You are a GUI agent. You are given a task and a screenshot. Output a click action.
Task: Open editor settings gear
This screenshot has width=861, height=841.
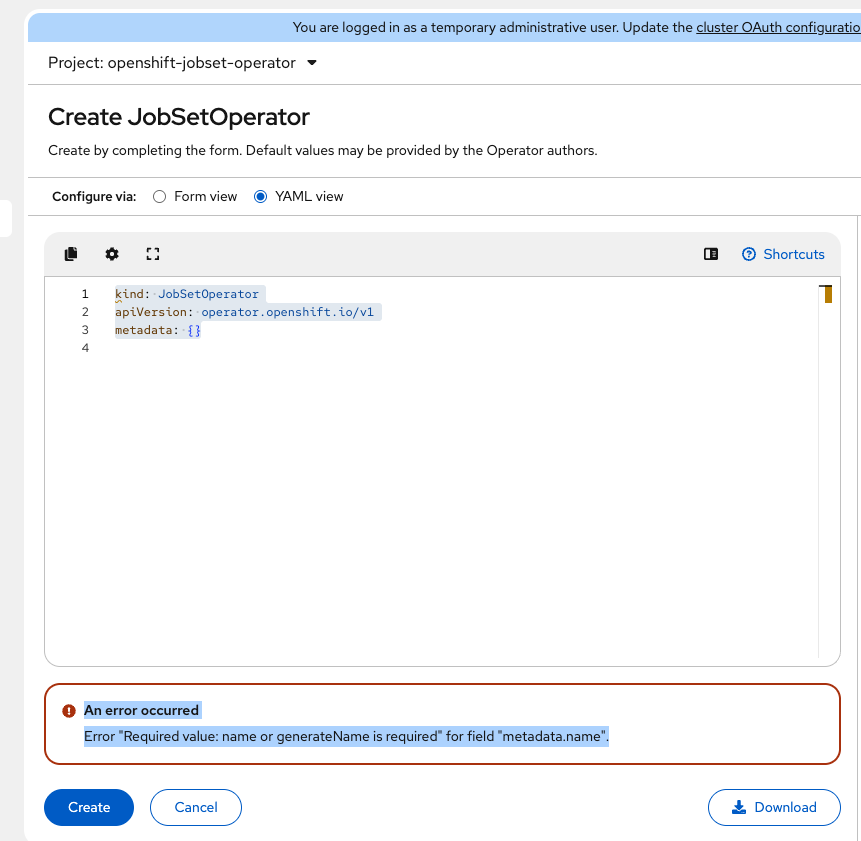pyautogui.click(x=112, y=254)
